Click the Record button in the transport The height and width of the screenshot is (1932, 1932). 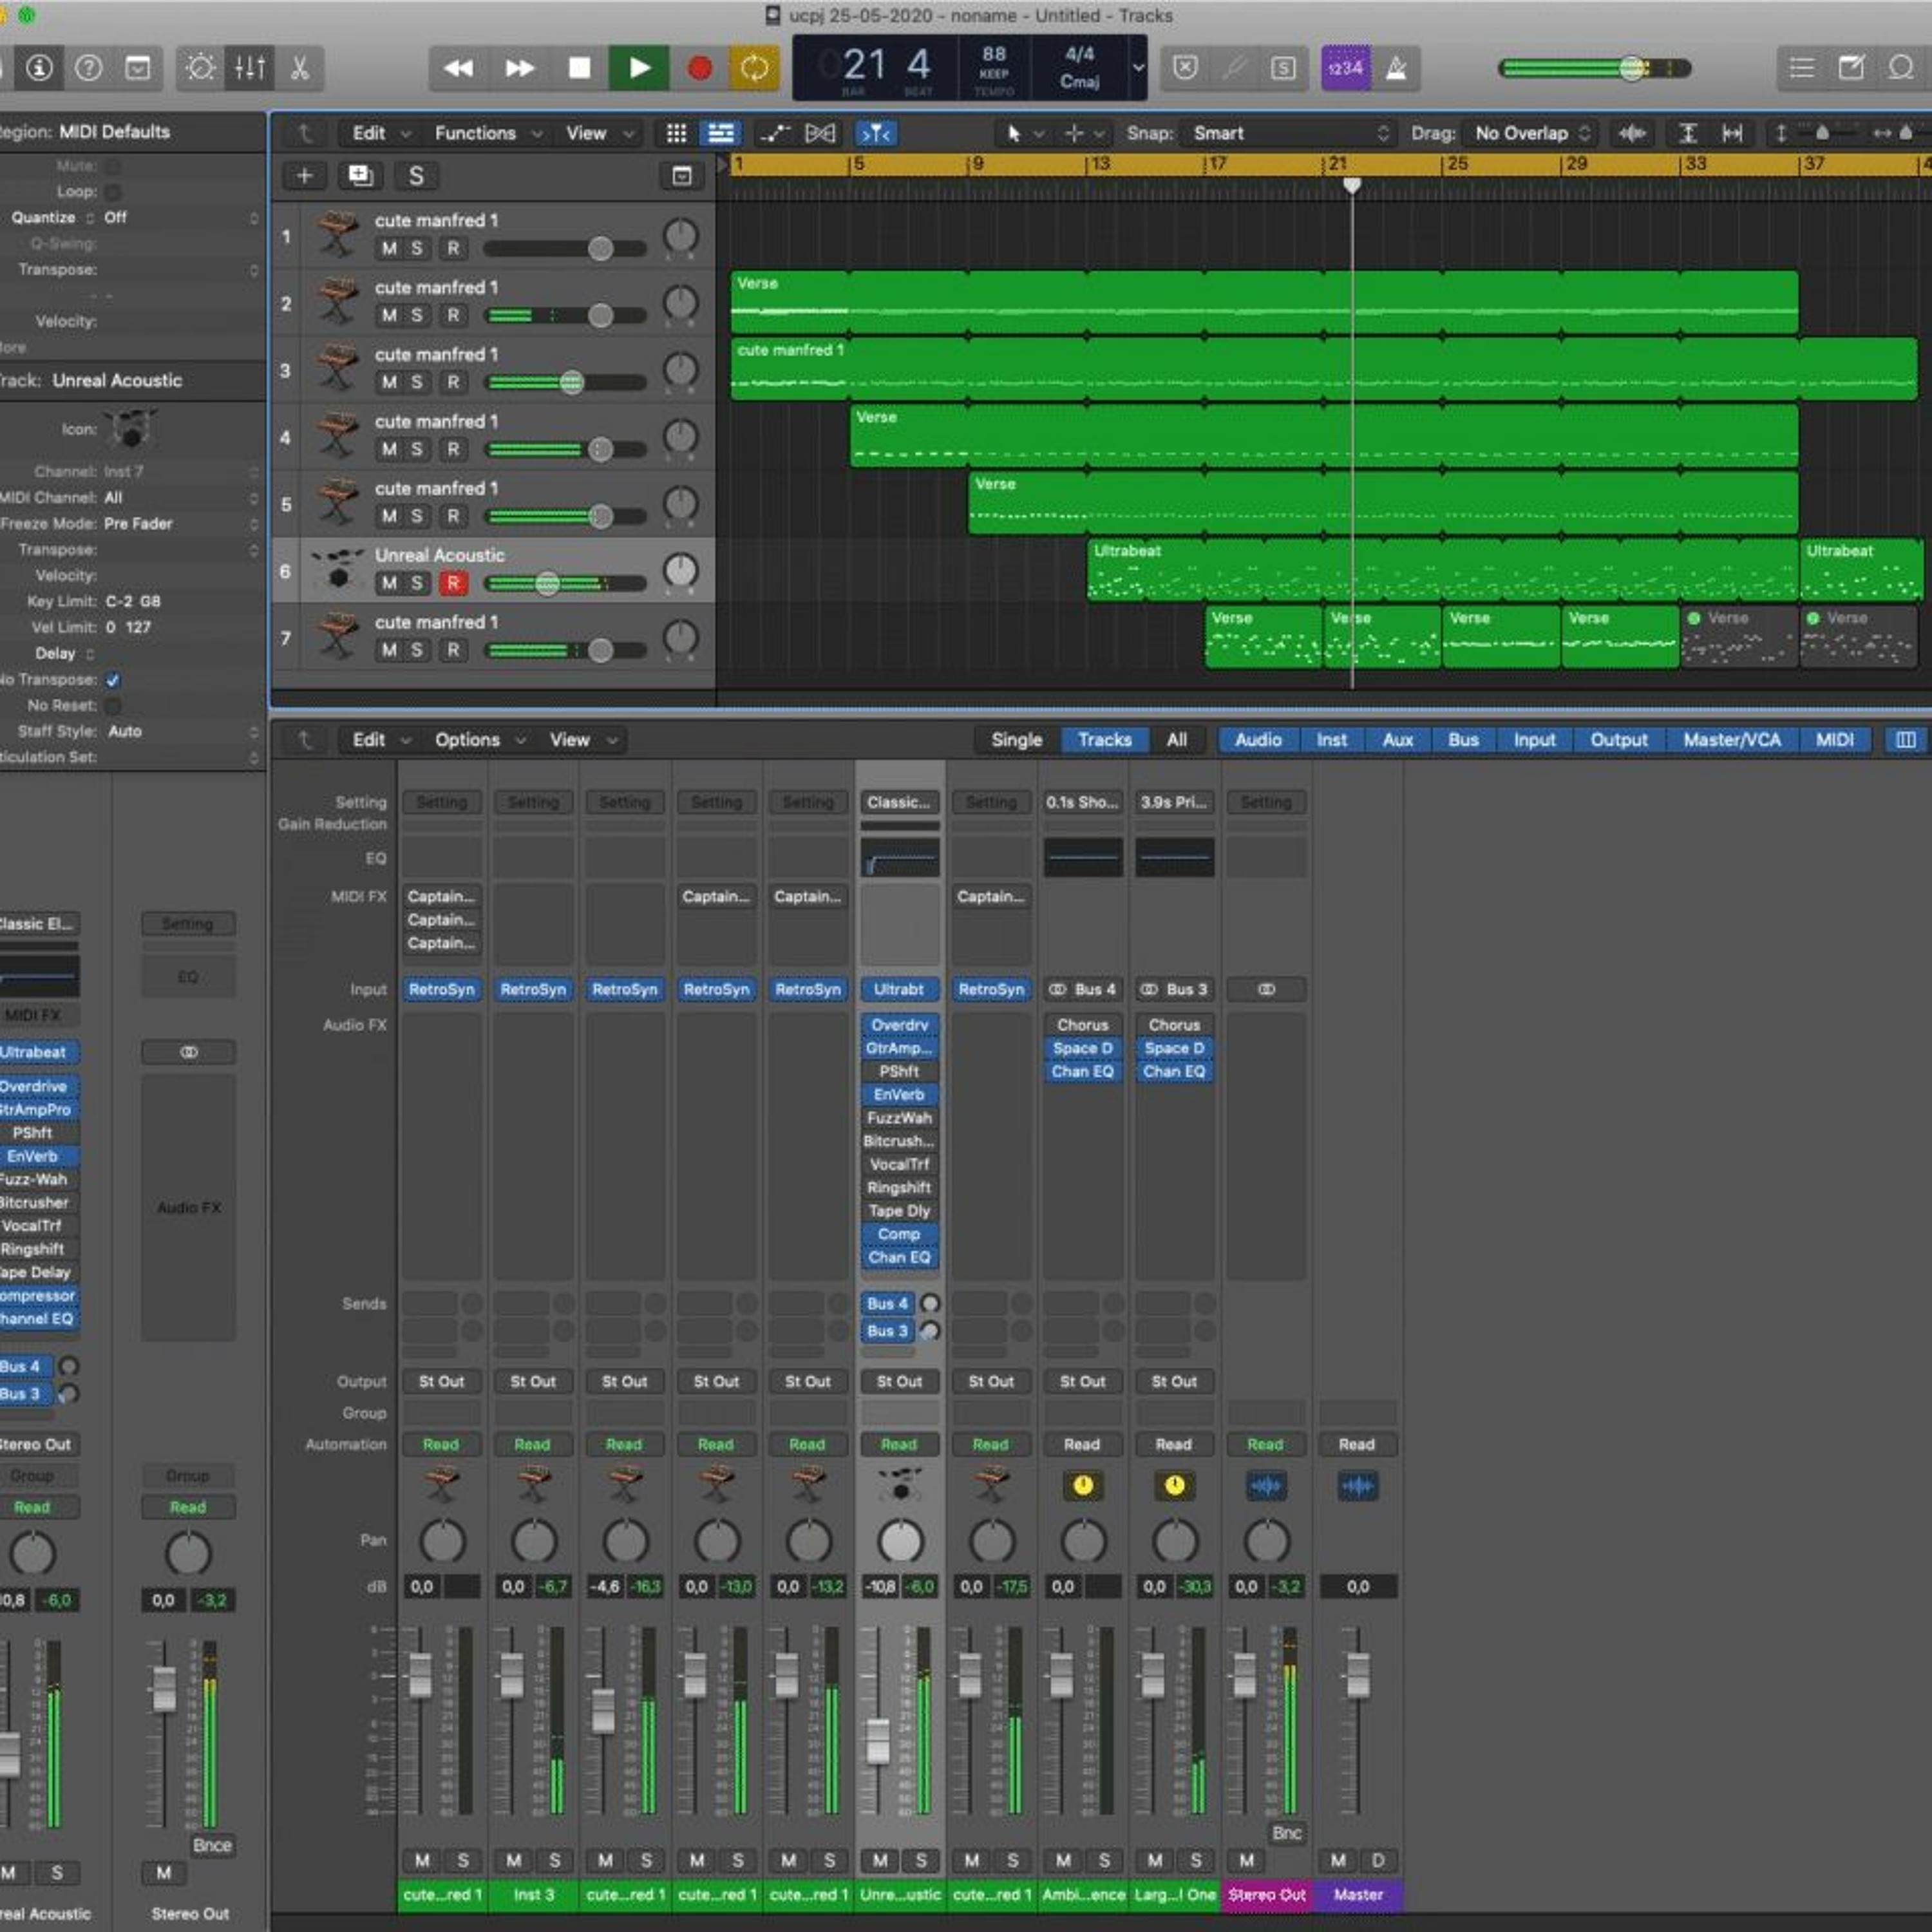tap(699, 68)
